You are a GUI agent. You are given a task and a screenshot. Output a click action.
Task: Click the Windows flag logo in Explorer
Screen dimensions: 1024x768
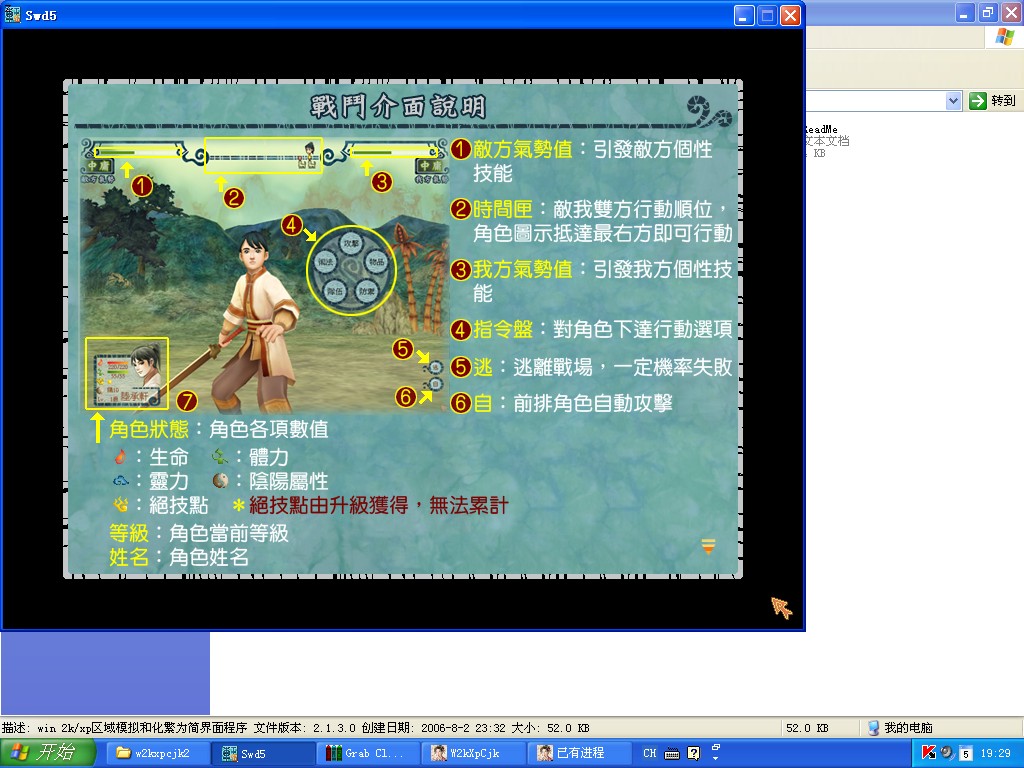click(1004, 37)
